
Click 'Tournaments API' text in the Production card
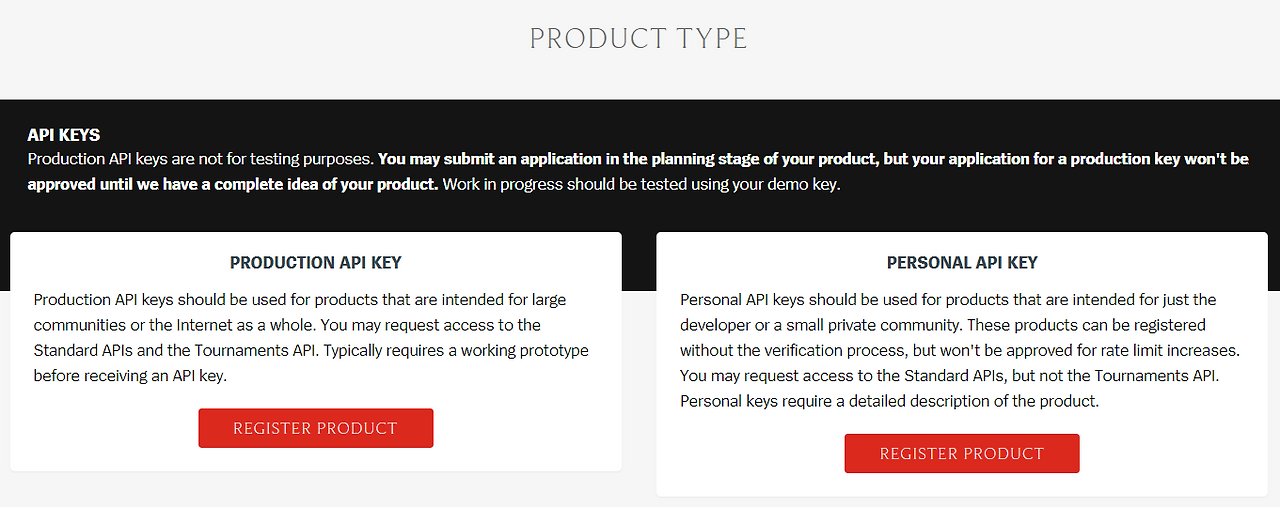point(267,351)
